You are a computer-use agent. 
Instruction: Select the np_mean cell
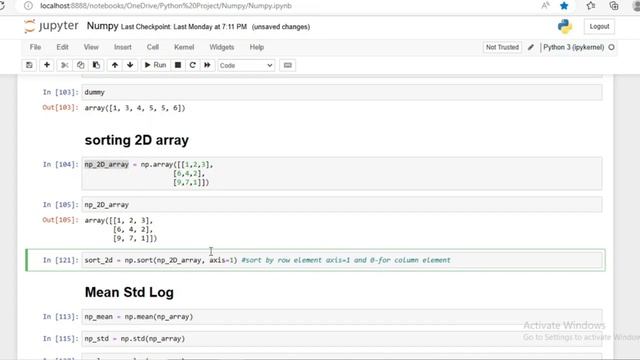click(x=342, y=317)
